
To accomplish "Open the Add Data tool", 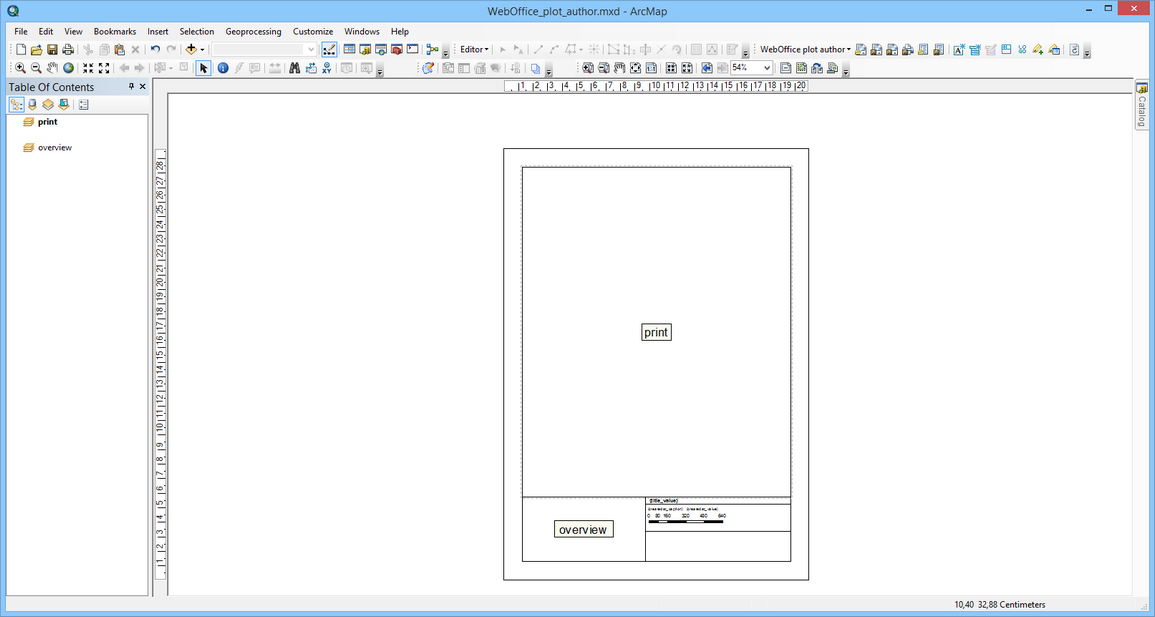I will pos(190,49).
